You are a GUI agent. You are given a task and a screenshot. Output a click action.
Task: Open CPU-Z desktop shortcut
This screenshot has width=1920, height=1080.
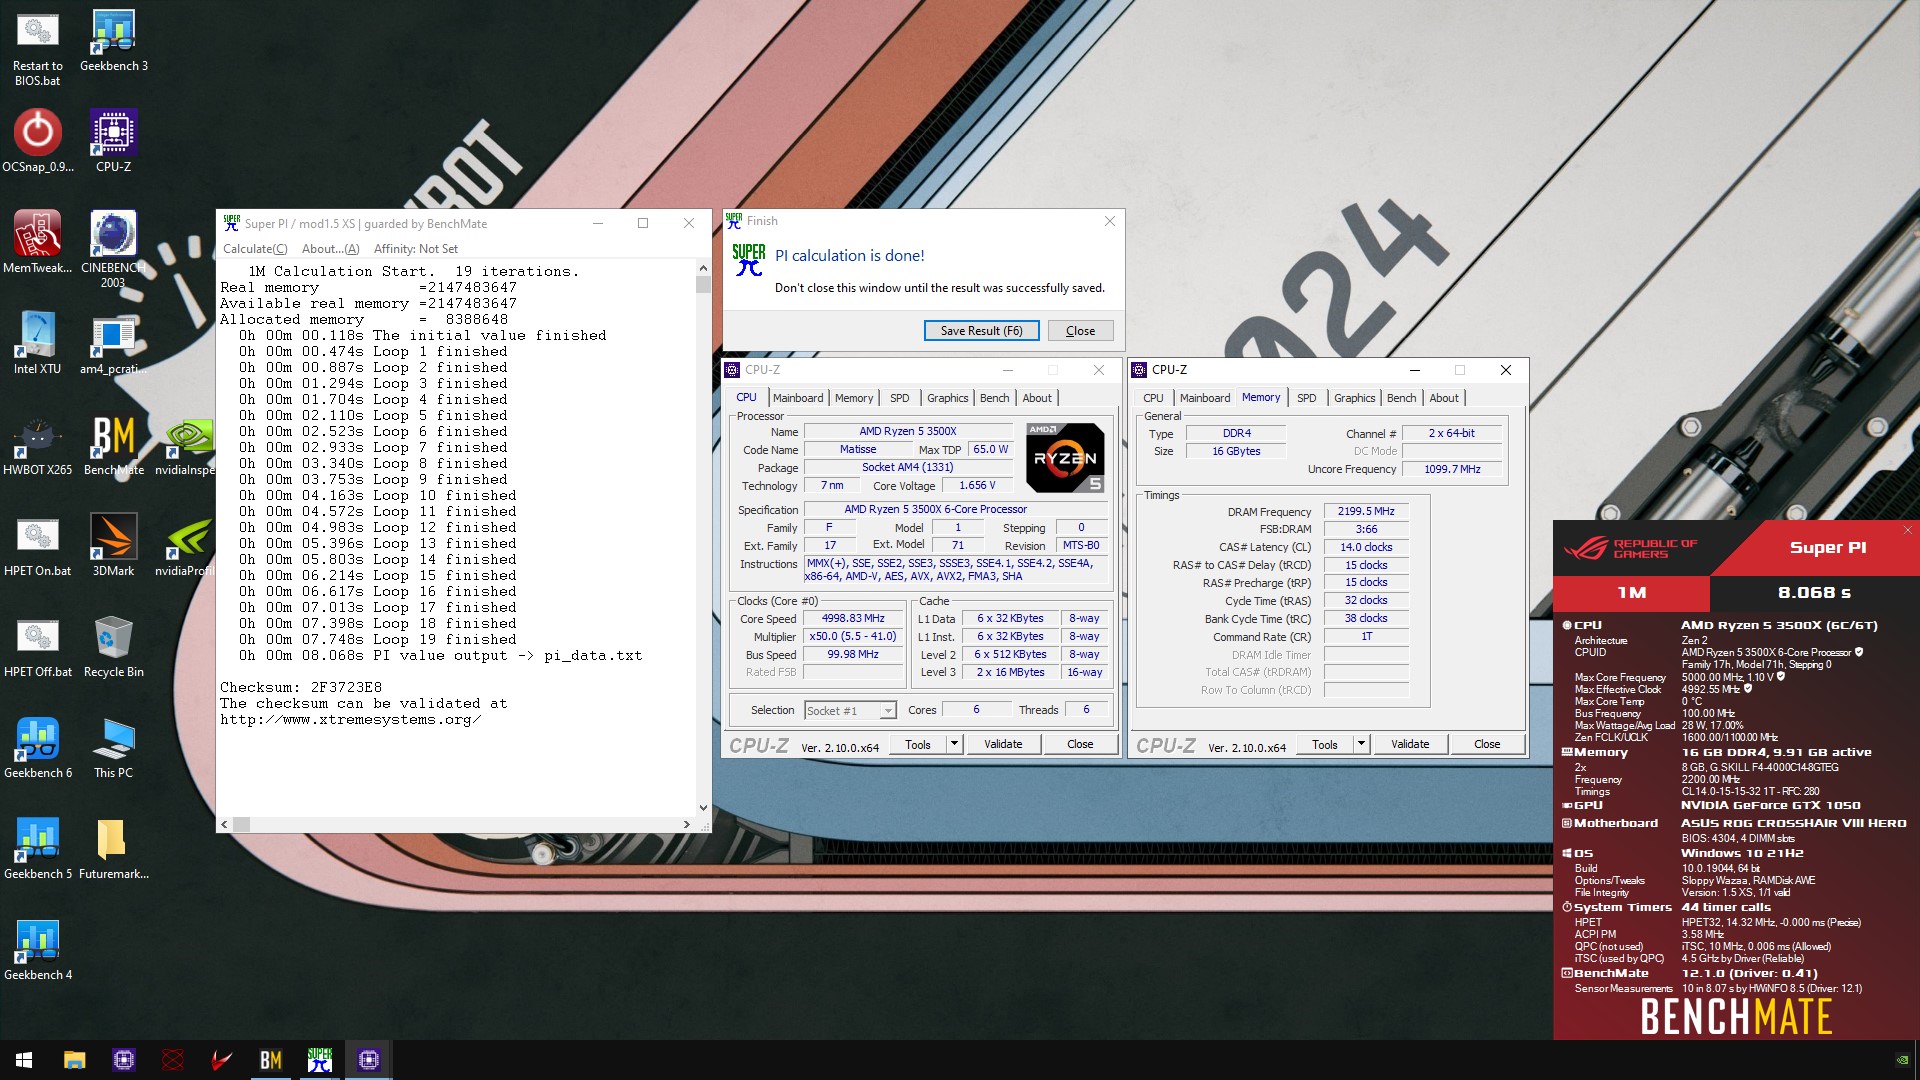114,142
